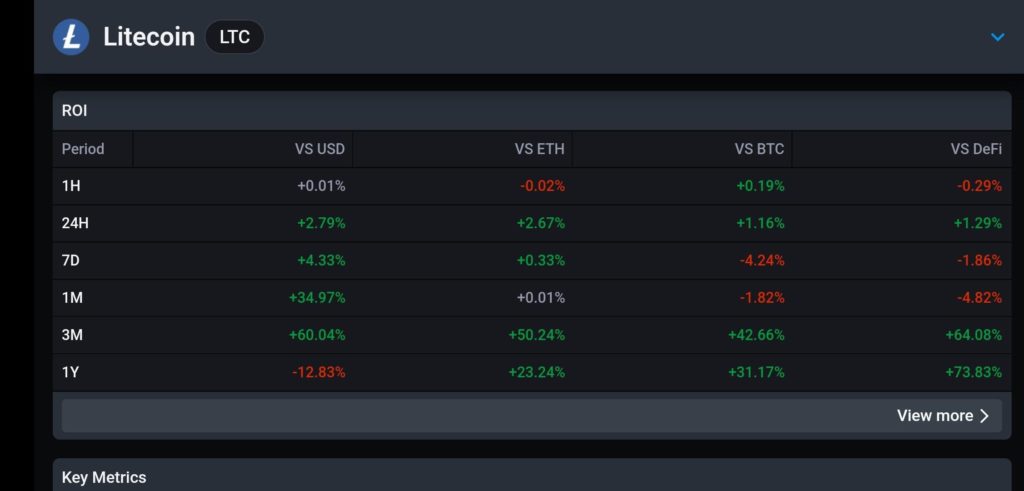
Task: Select the 7D period row label
Action: point(71,261)
